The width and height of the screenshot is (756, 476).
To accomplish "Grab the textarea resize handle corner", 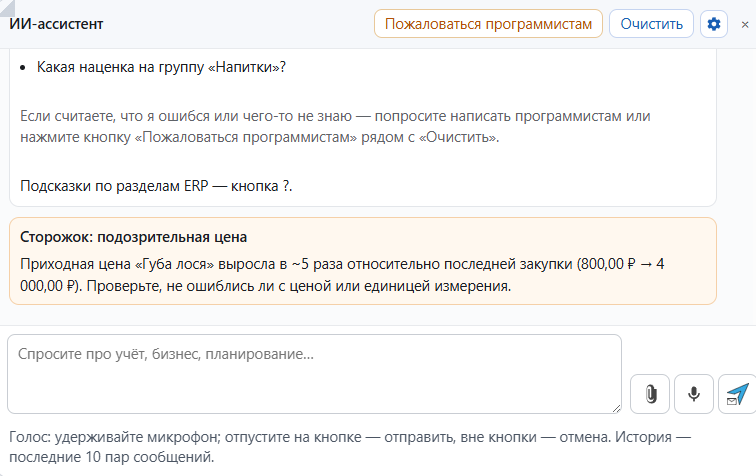I will coord(617,408).
